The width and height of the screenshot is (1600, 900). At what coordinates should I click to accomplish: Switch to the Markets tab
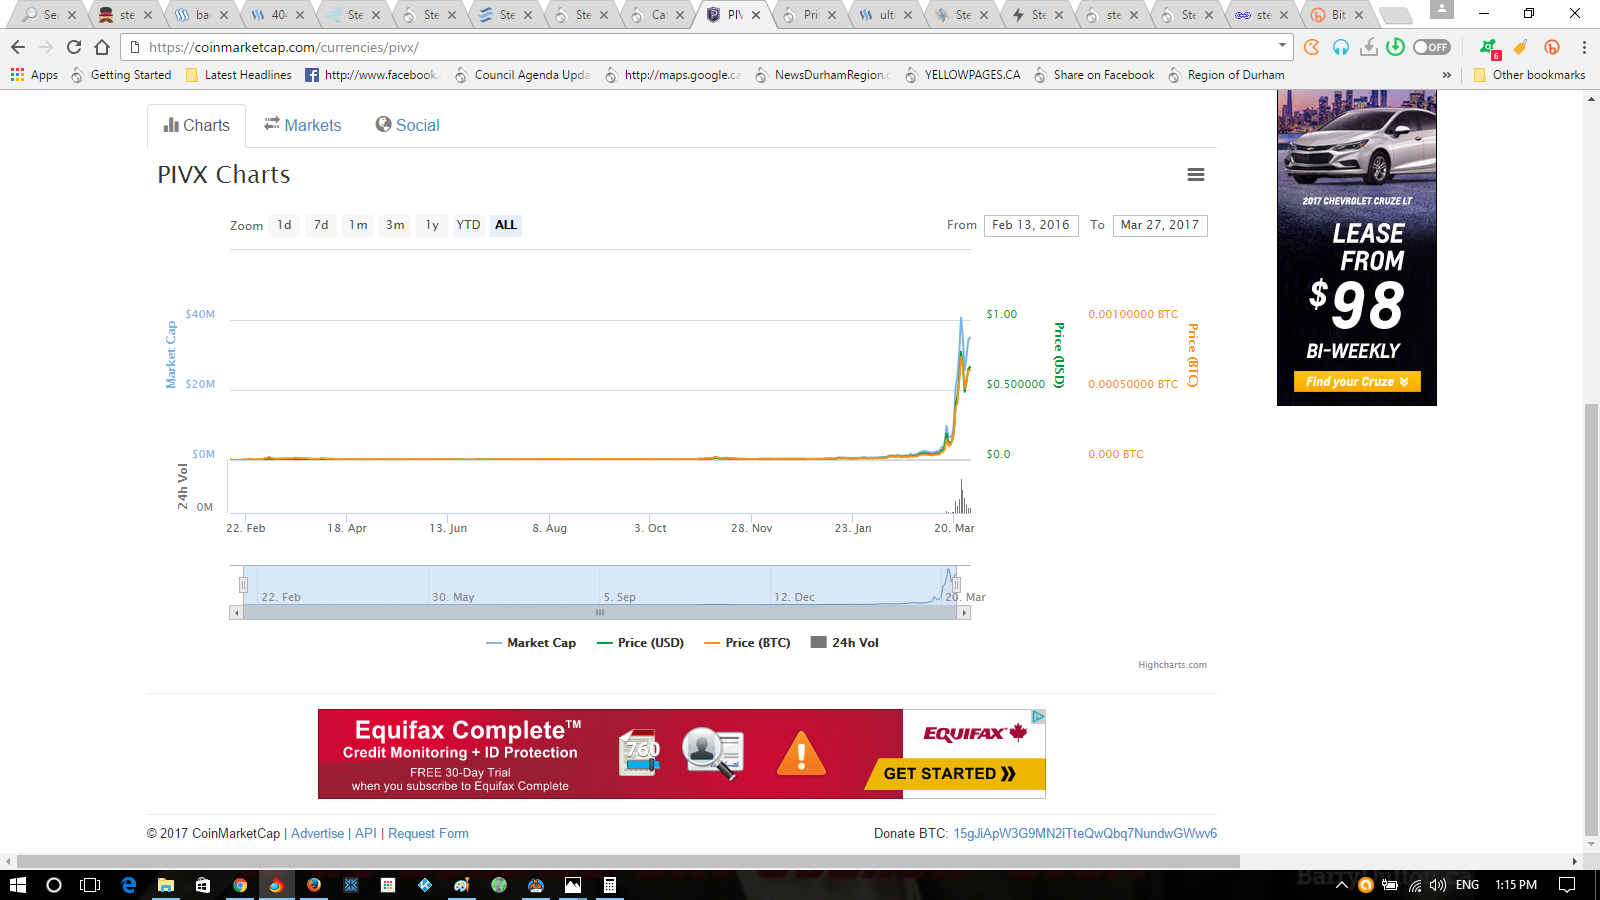pos(303,125)
